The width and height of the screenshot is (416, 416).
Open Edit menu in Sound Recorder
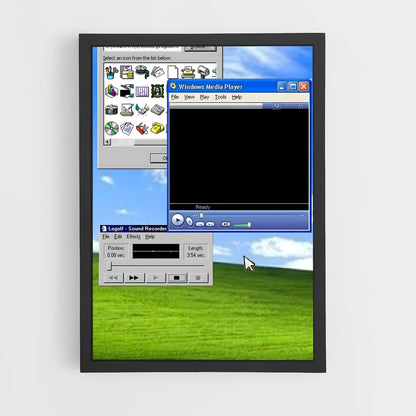(x=118, y=237)
